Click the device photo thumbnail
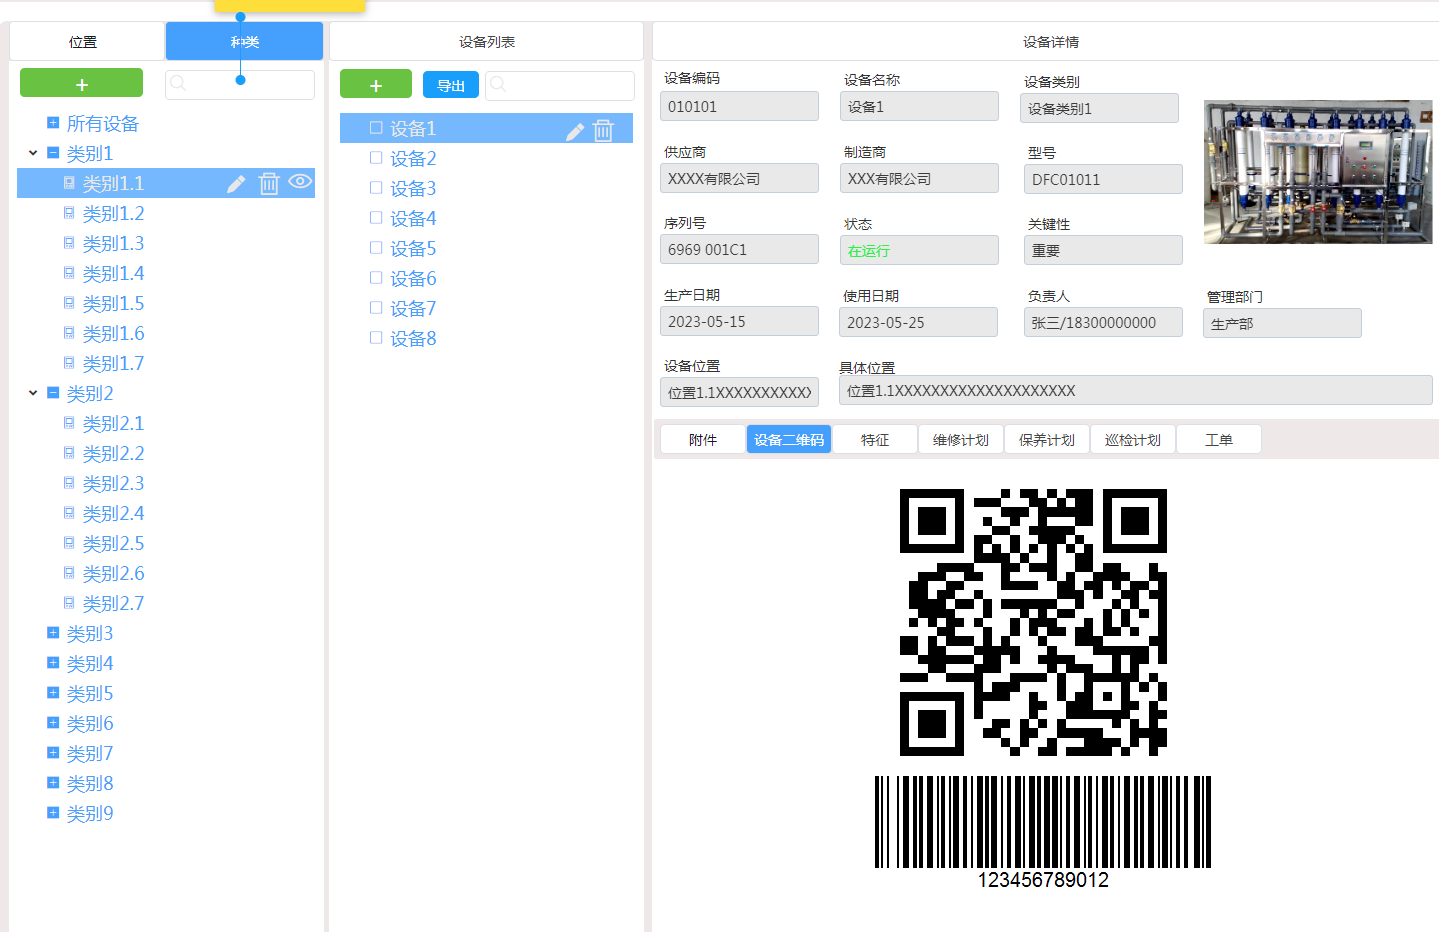The image size is (1439, 932). coord(1318,172)
